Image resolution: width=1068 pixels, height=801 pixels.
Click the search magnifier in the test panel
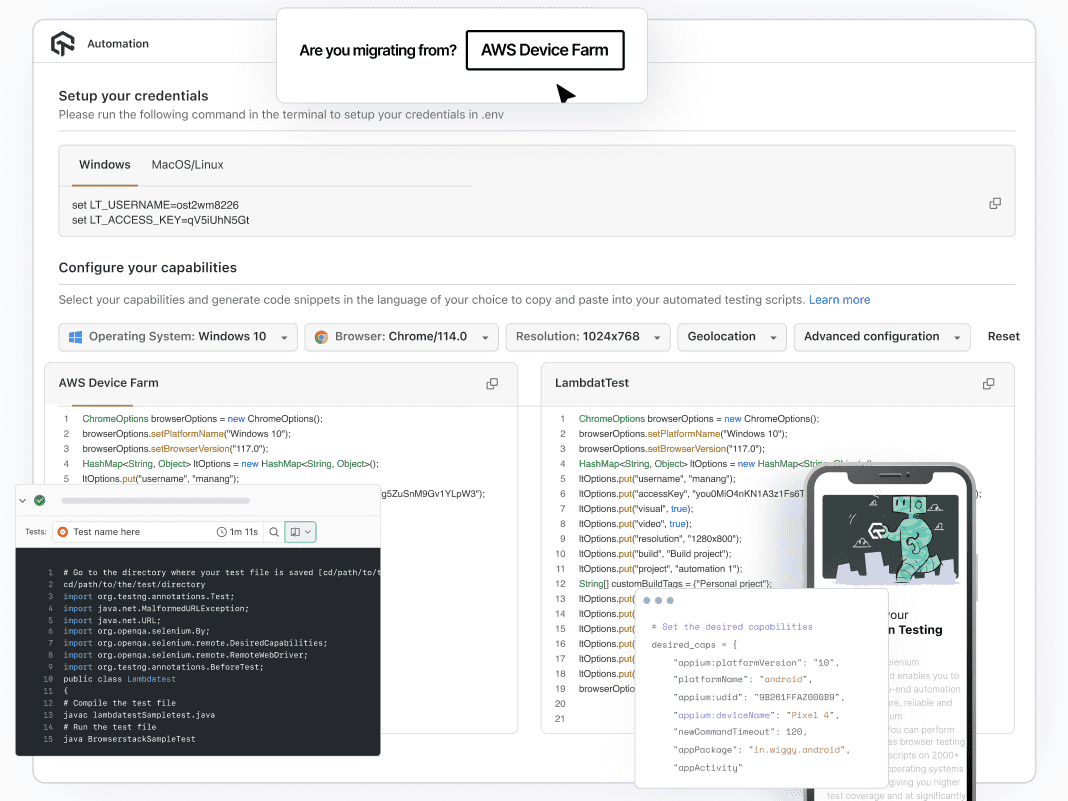coord(274,532)
